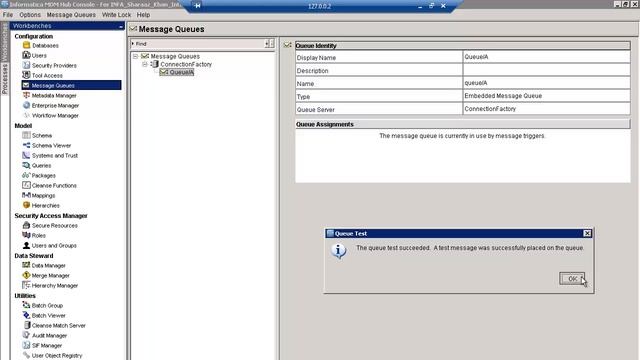Collapse the Workbenches panel header
The height and width of the screenshot is (360, 640).
pyautogui.click(x=121, y=26)
